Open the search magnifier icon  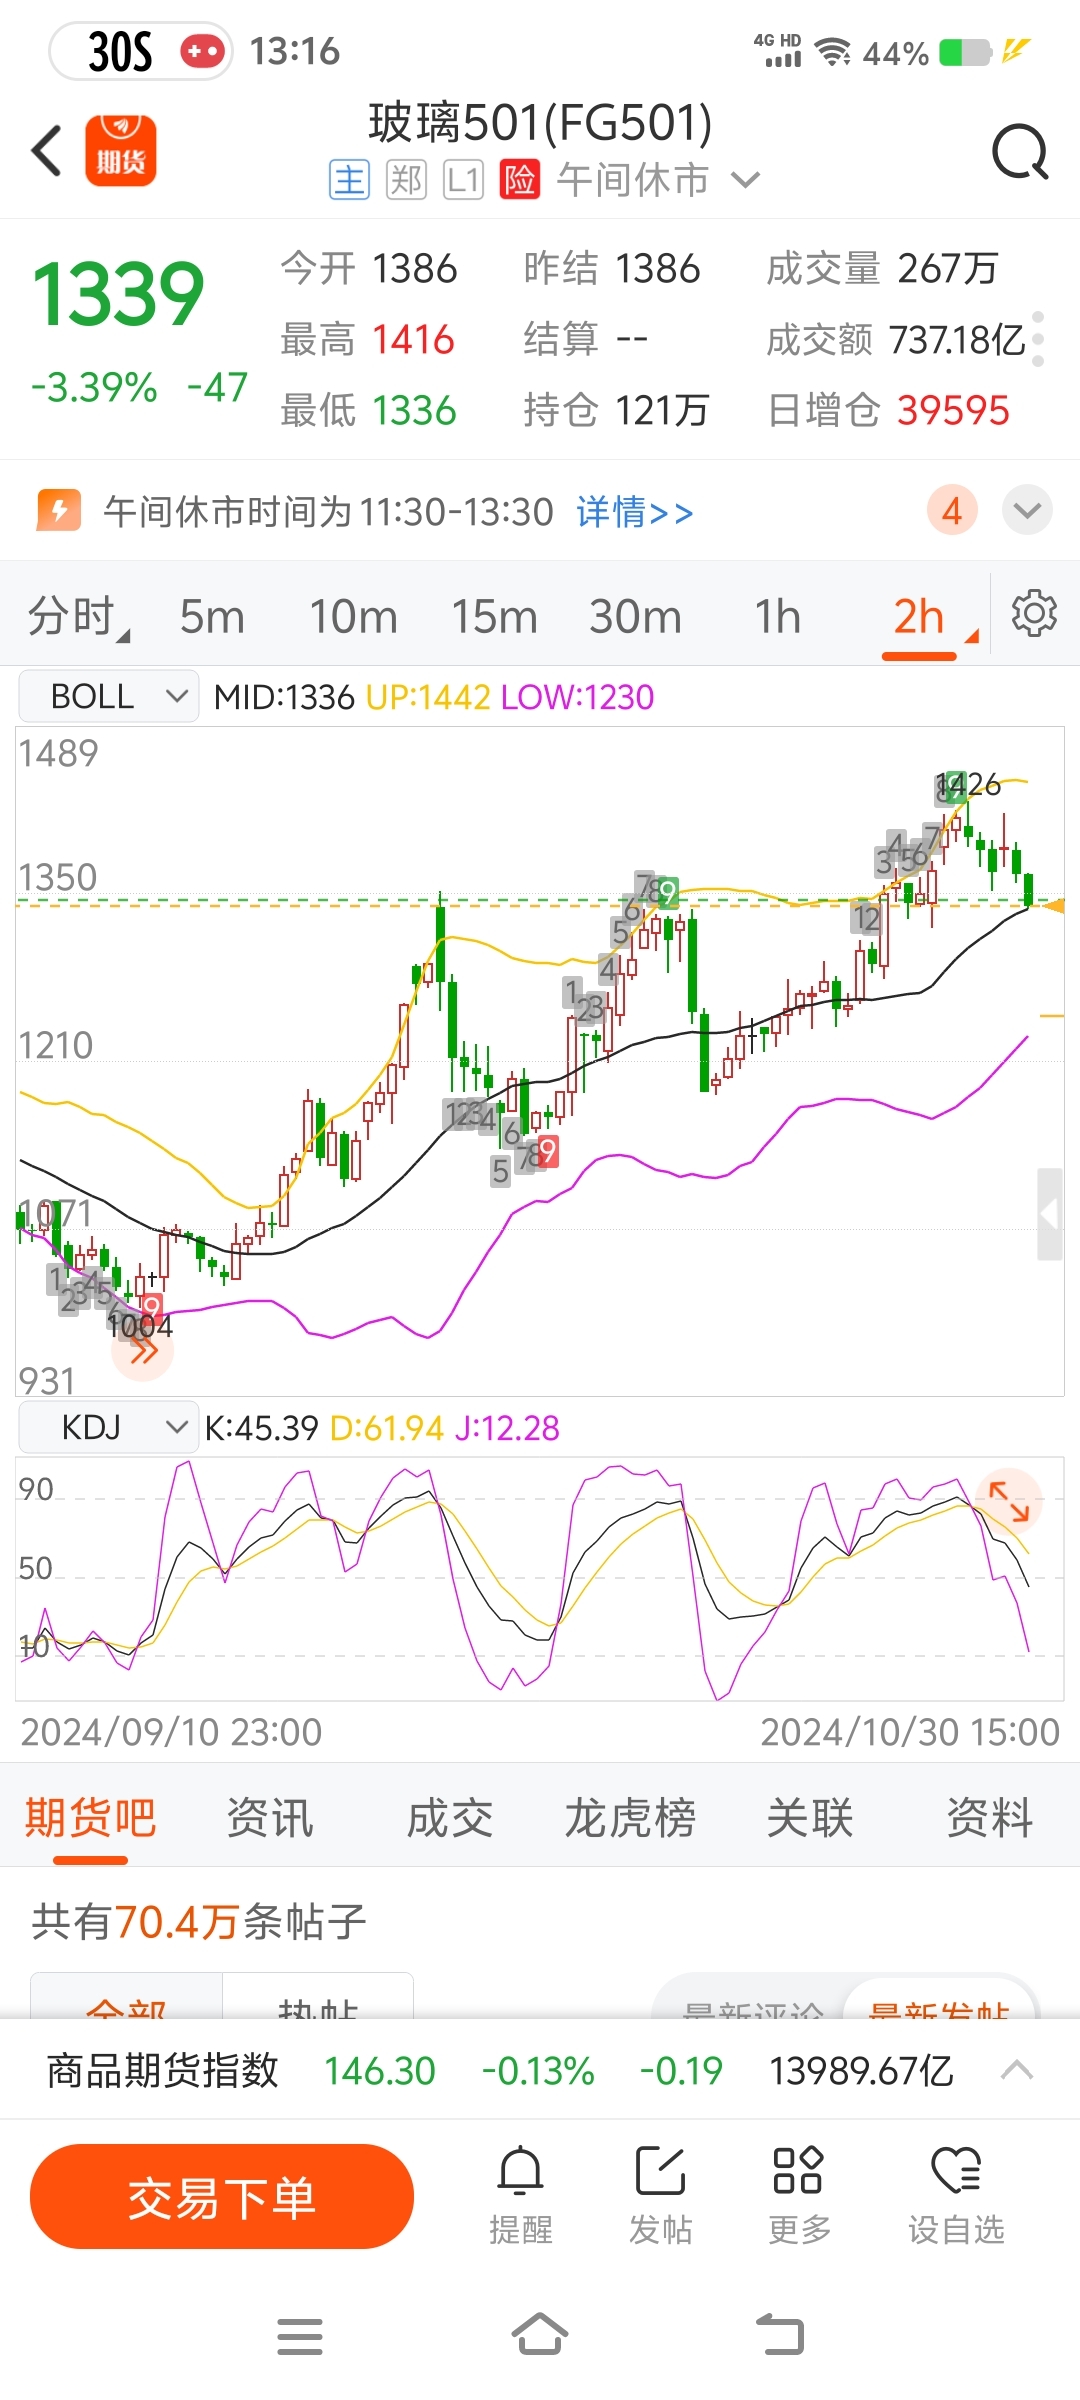pyautogui.click(x=1020, y=152)
